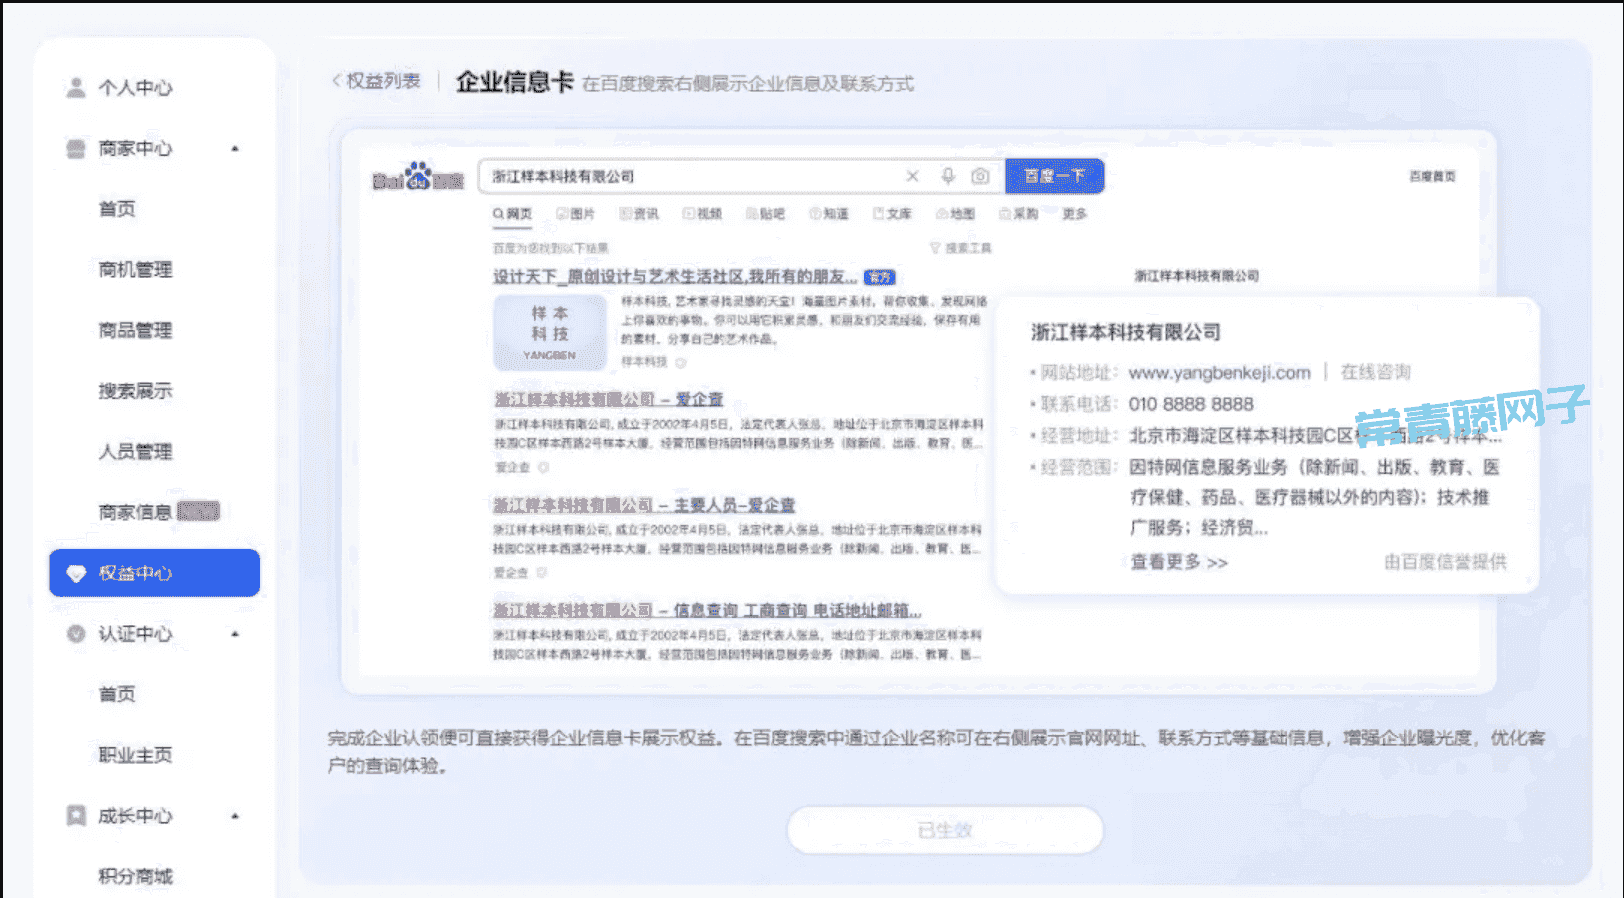
Task: Select the 地图 search tab
Action: [955, 214]
